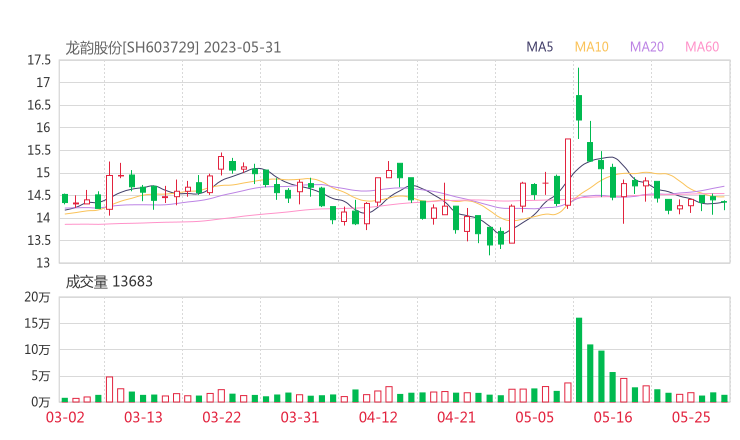Click the MA60 legend label
This screenshot has height=440, width=740.
click(702, 47)
